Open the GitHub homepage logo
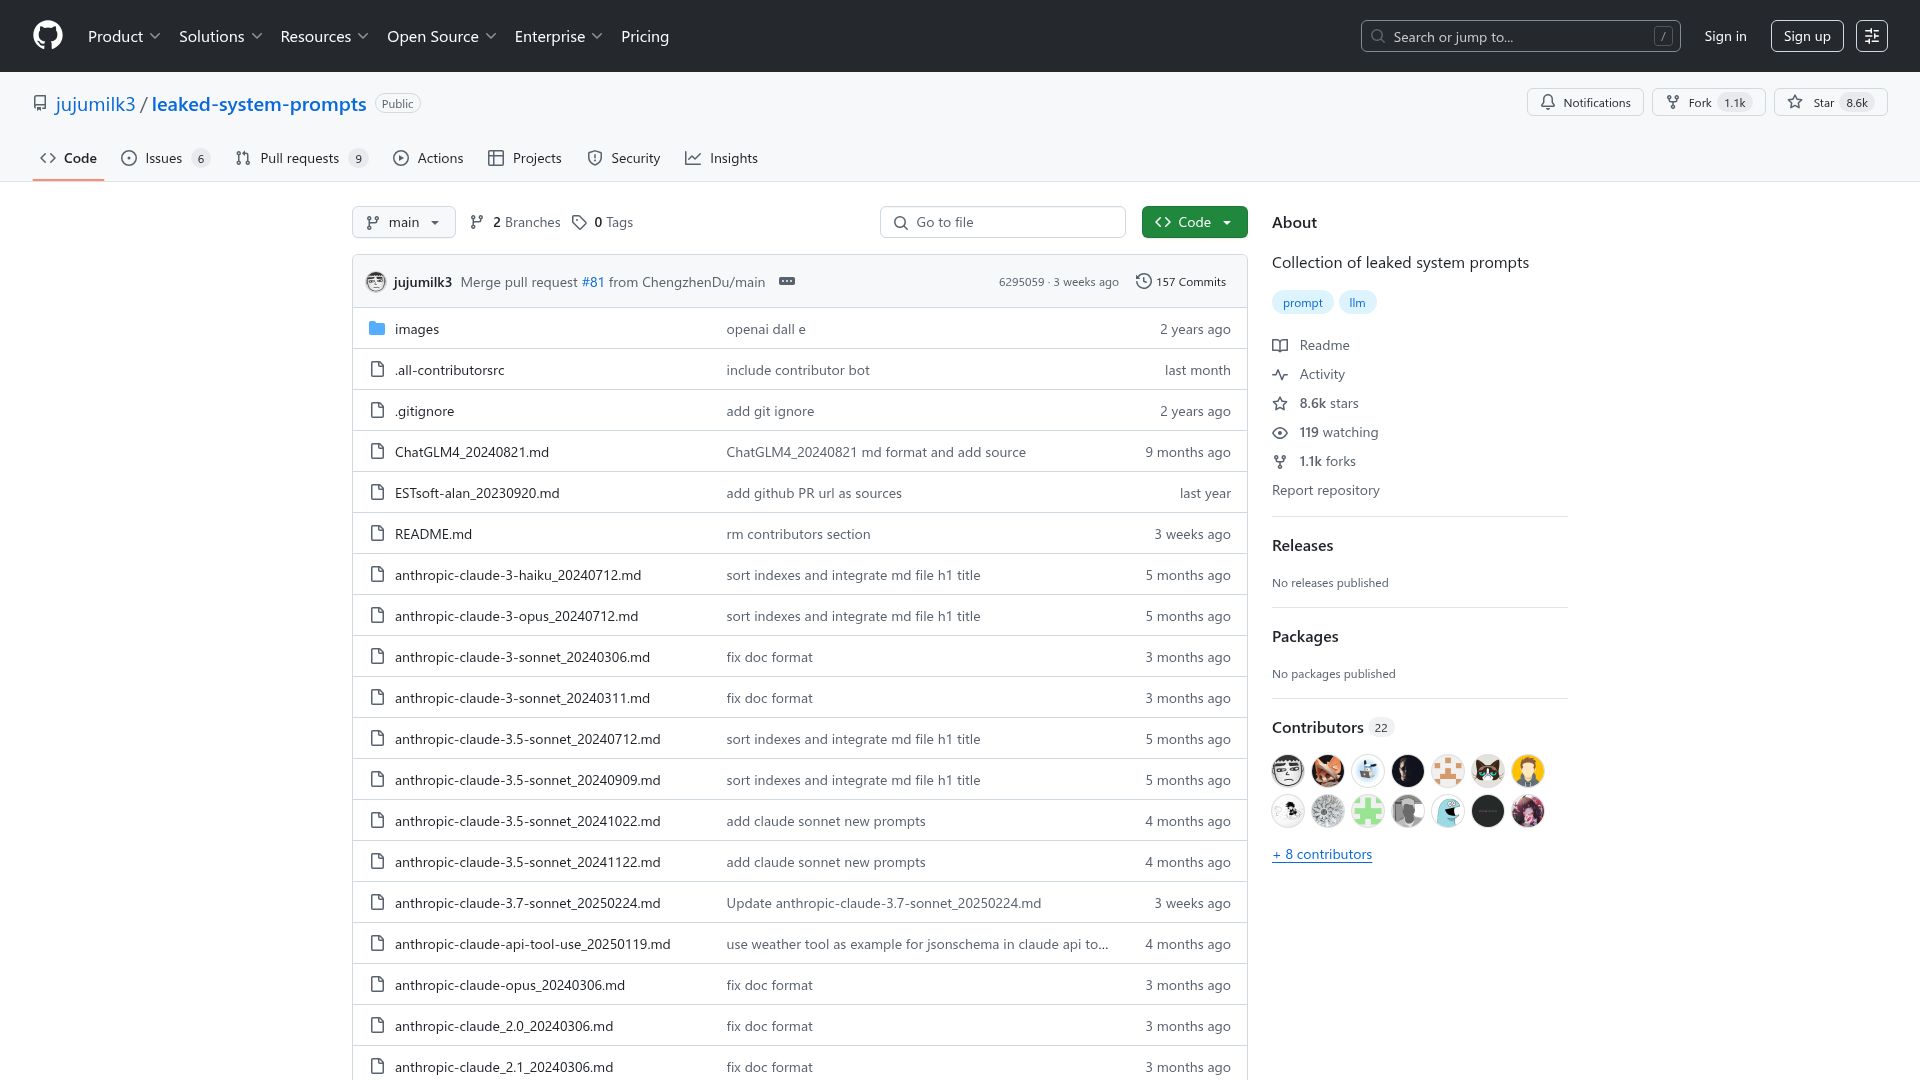The width and height of the screenshot is (1920, 1080). pos(48,36)
